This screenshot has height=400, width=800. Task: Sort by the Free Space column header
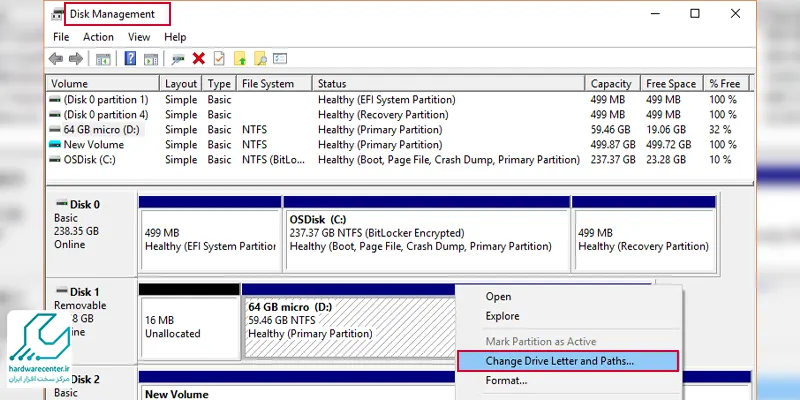click(672, 84)
